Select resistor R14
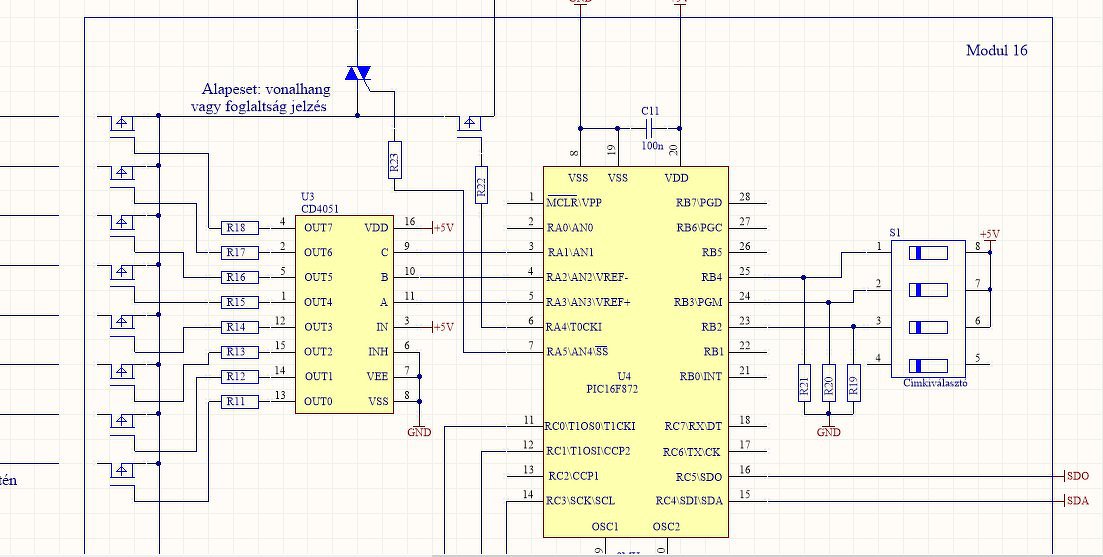 coord(240,327)
